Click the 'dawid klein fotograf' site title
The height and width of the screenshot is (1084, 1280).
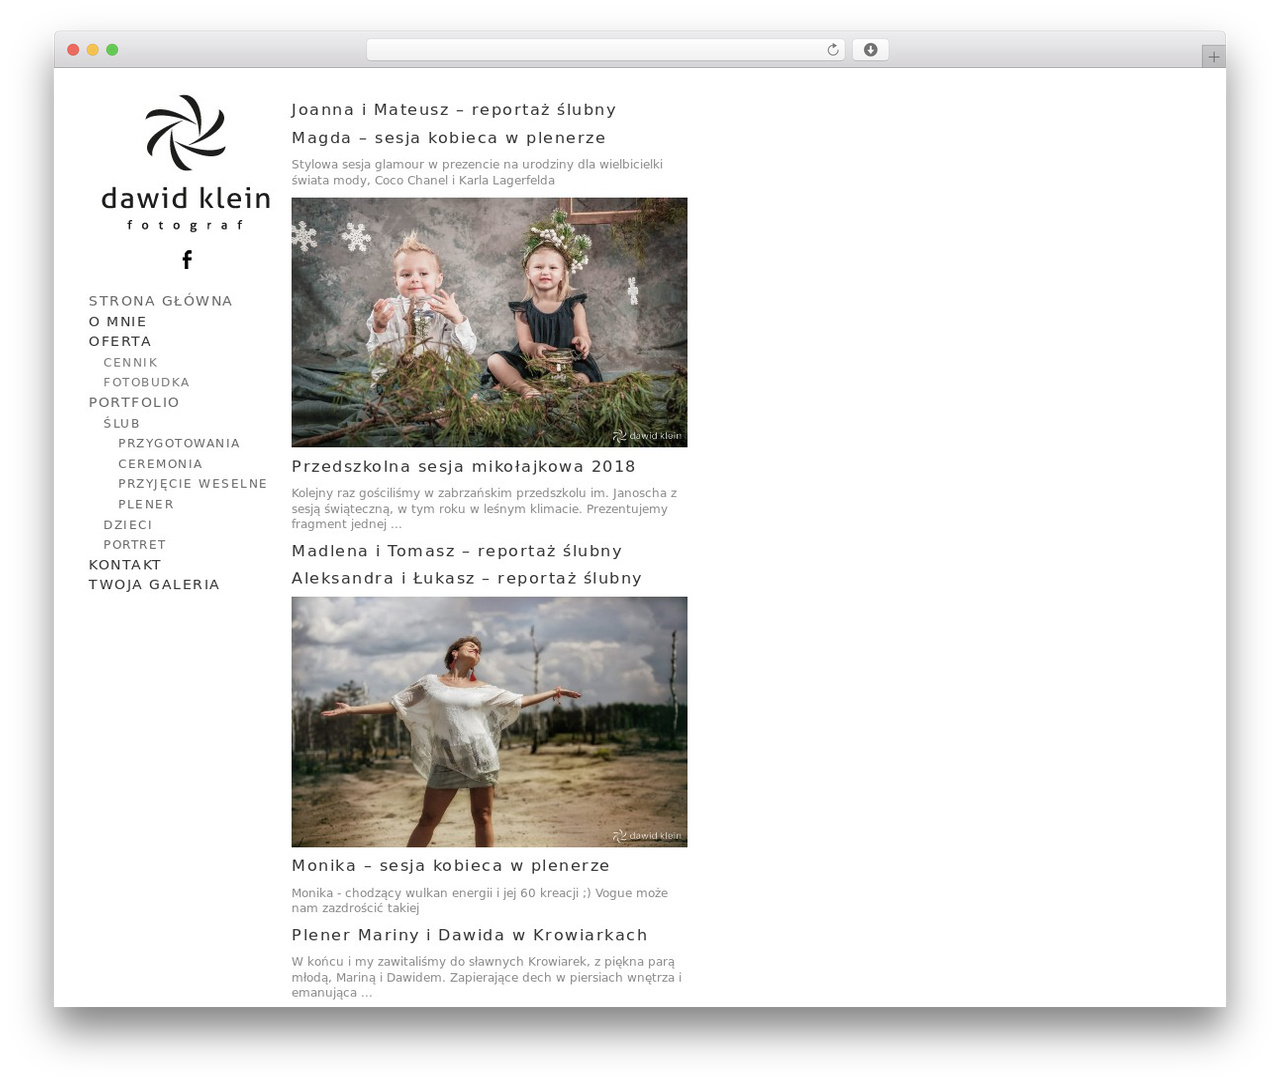tap(186, 208)
